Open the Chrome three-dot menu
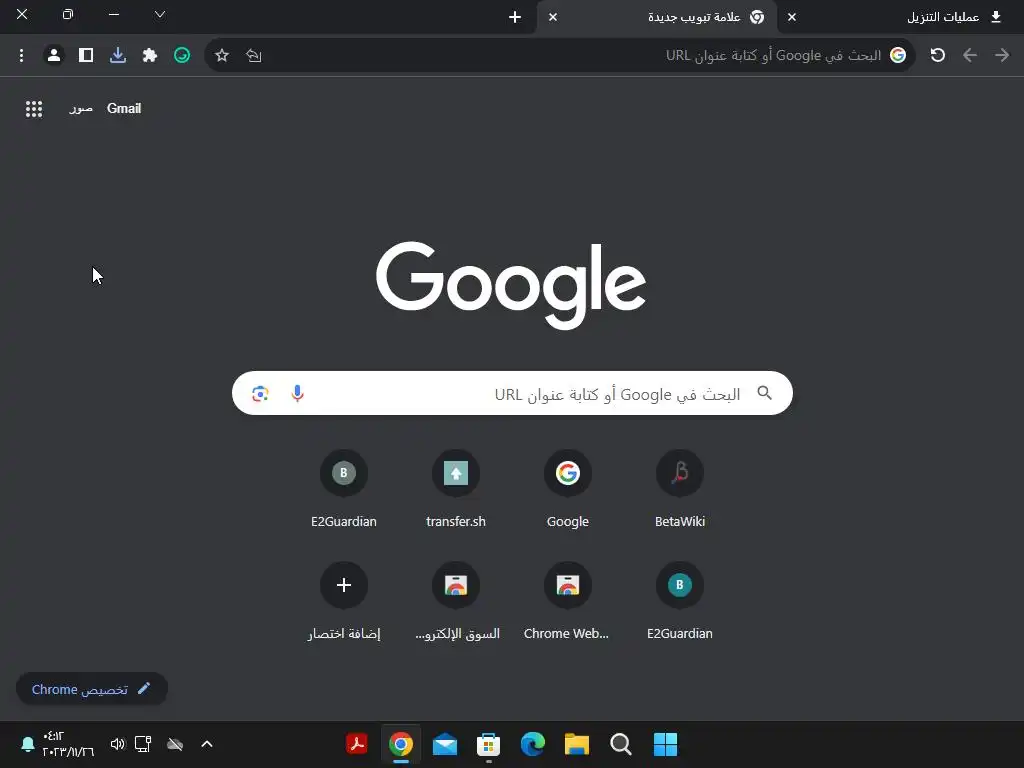This screenshot has width=1024, height=768. pos(22,56)
